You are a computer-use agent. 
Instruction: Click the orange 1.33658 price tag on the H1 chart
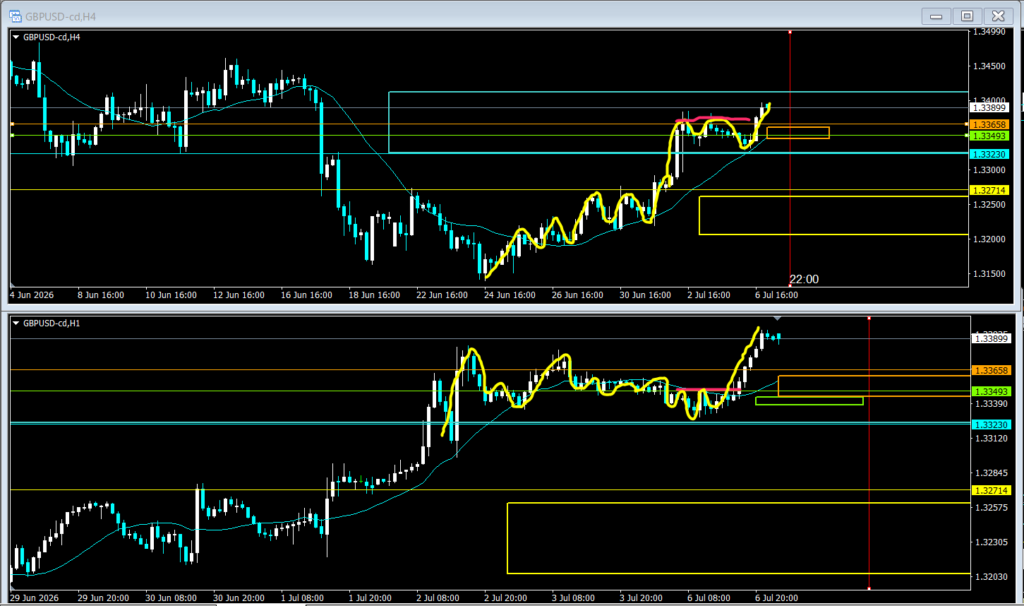click(991, 370)
